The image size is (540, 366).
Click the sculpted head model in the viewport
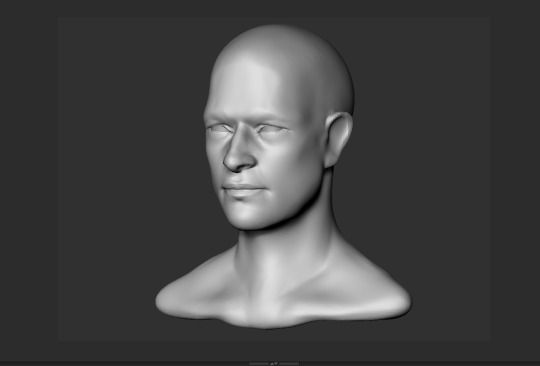pos(282,176)
